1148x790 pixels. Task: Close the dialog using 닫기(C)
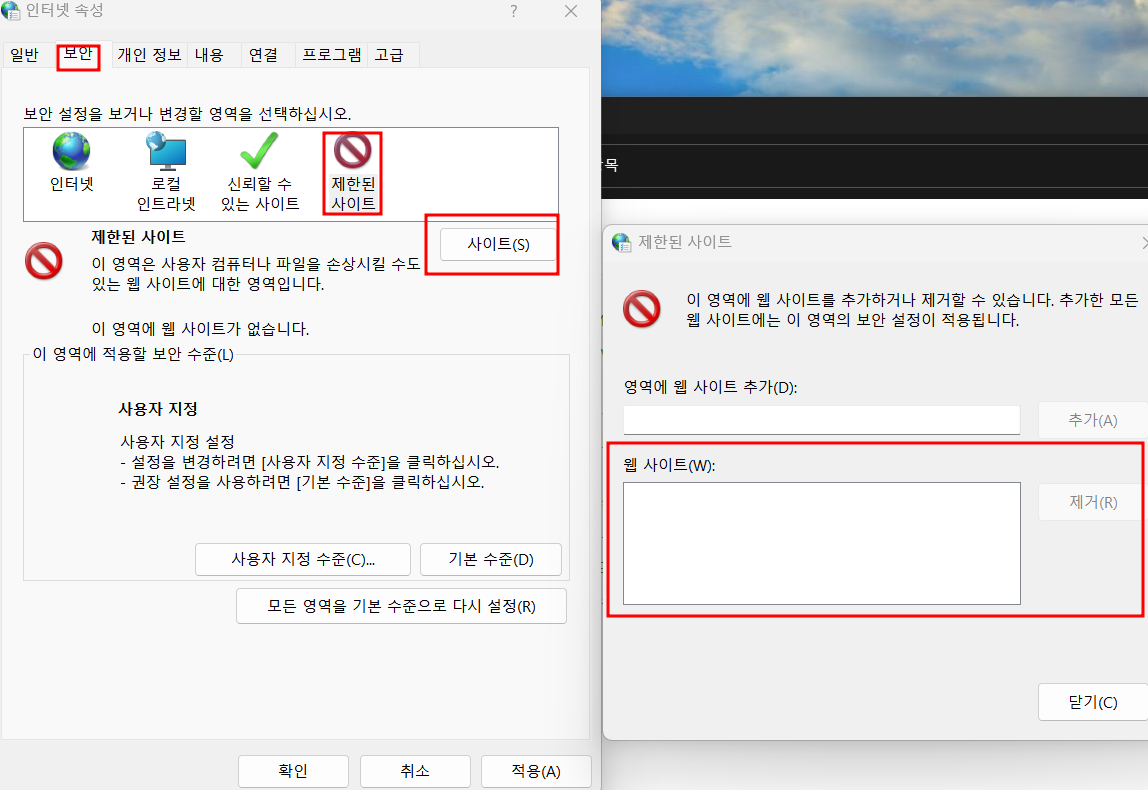pos(1091,701)
